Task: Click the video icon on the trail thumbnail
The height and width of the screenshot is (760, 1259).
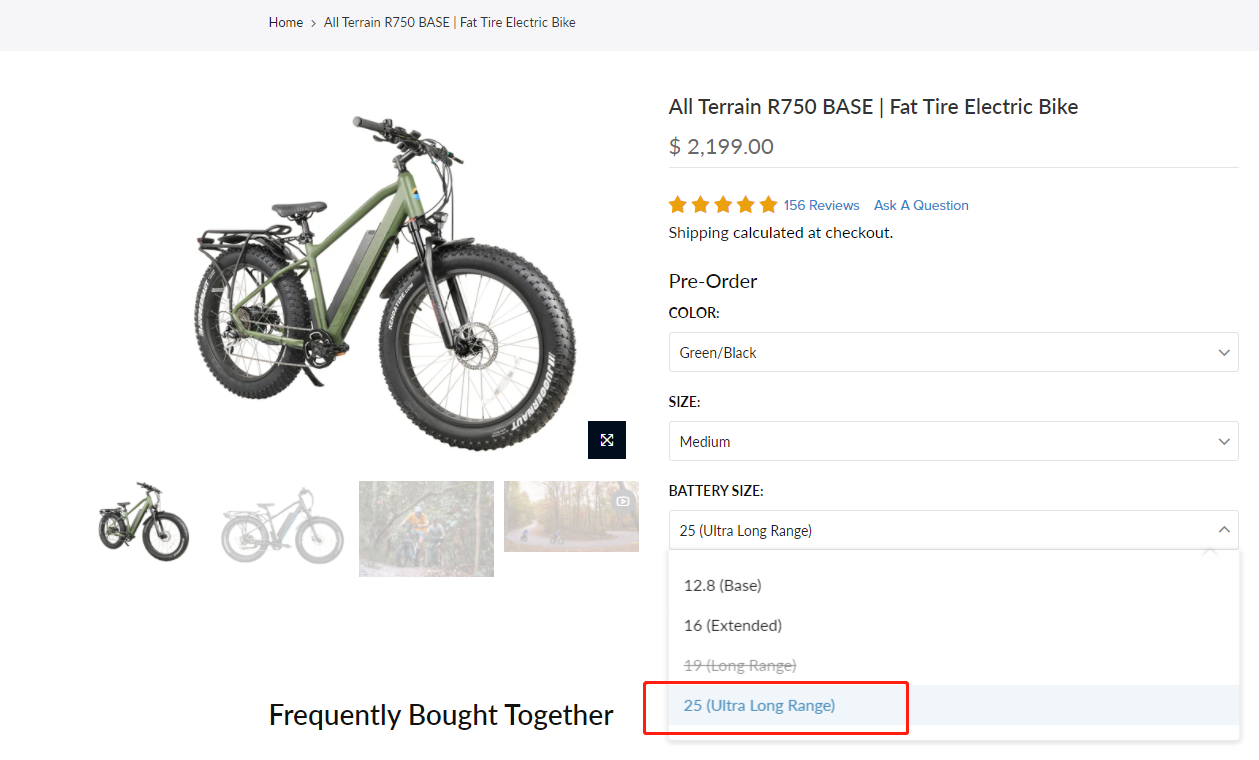Action: tap(623, 501)
